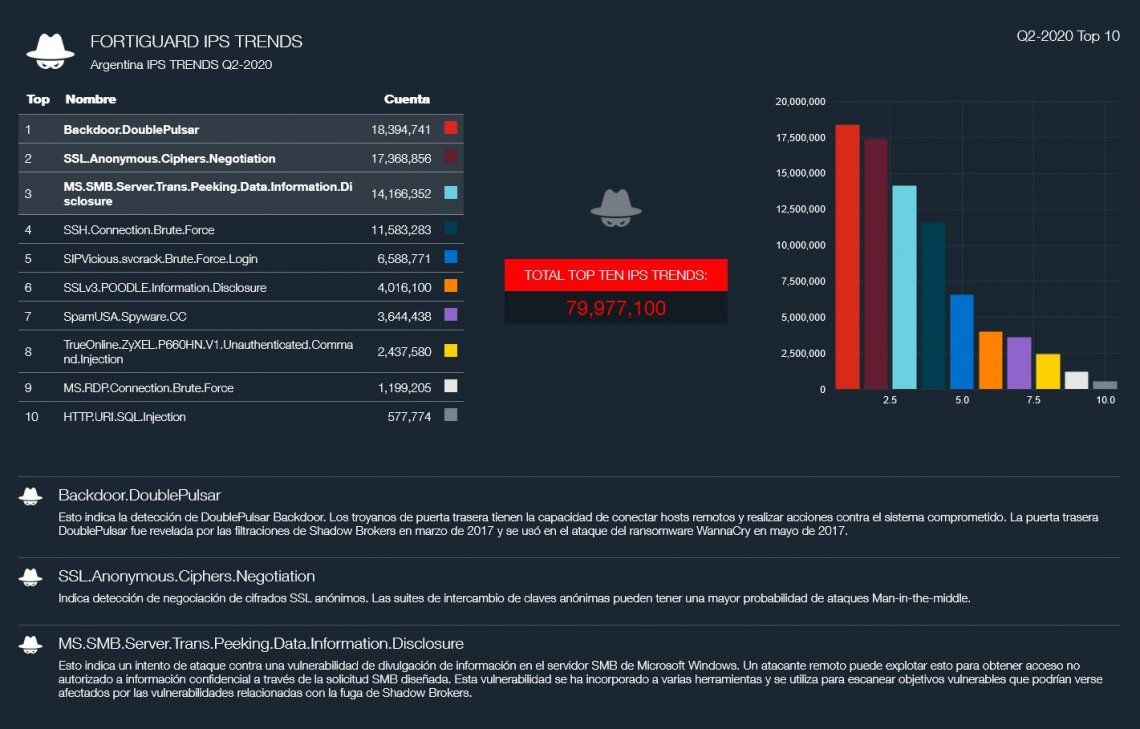The height and width of the screenshot is (729, 1140).
Task: Click the grey hacker icon above the total box
Action: 615,204
